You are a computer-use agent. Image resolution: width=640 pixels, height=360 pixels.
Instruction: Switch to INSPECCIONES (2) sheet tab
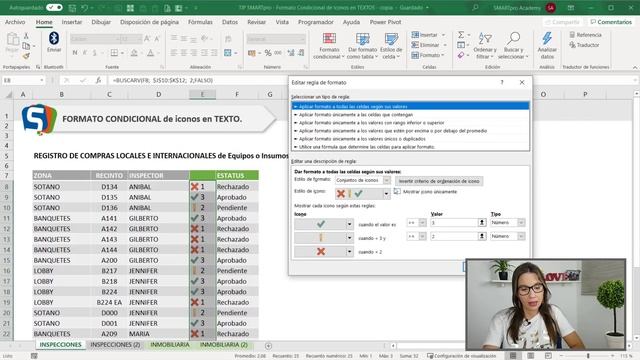[115, 345]
